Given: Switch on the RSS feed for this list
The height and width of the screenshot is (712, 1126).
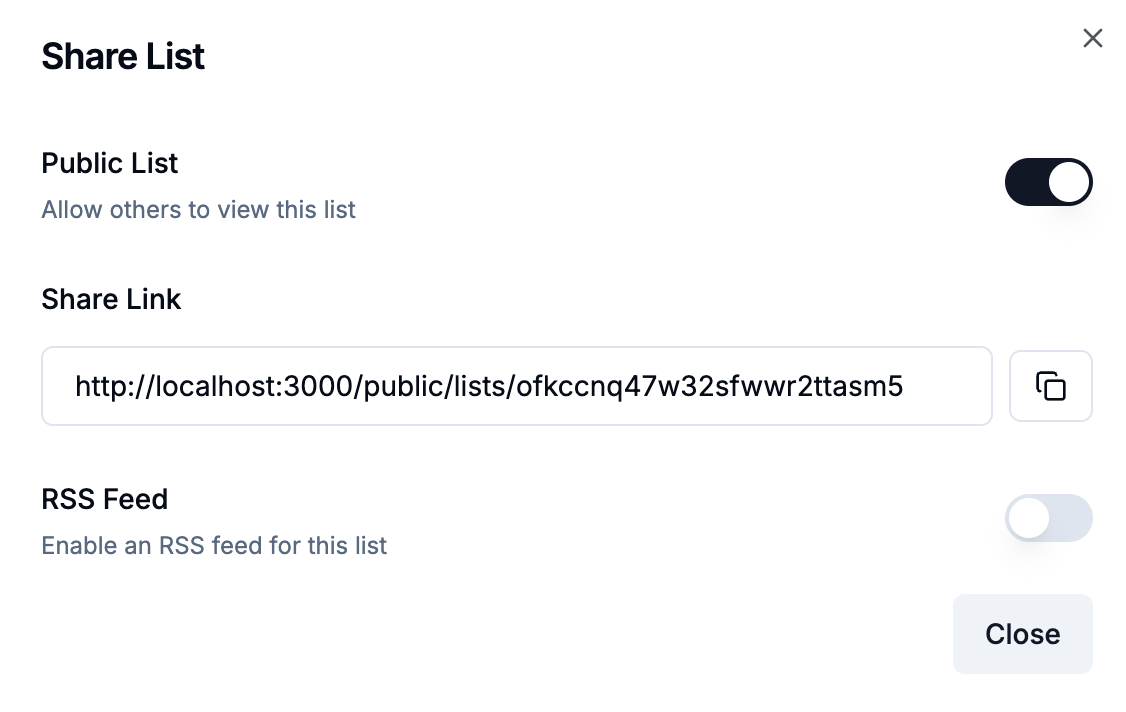Looking at the screenshot, I should pos(1049,518).
